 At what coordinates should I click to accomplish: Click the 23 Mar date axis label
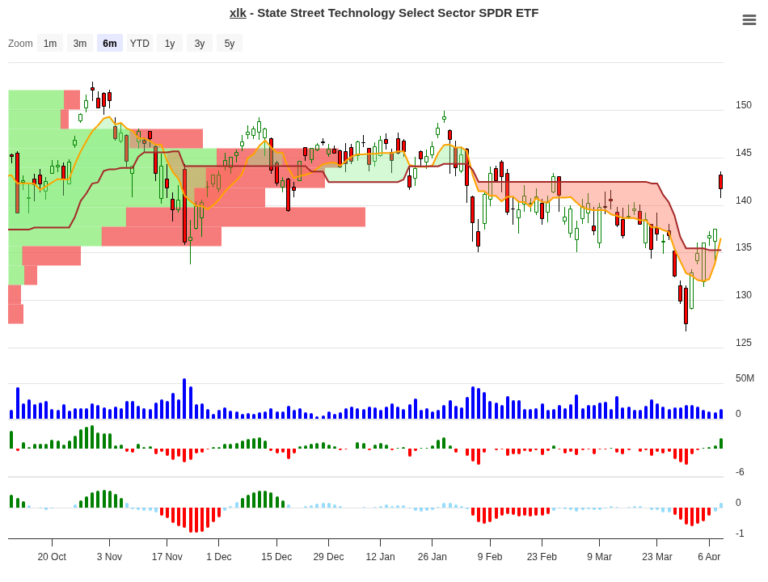657,557
